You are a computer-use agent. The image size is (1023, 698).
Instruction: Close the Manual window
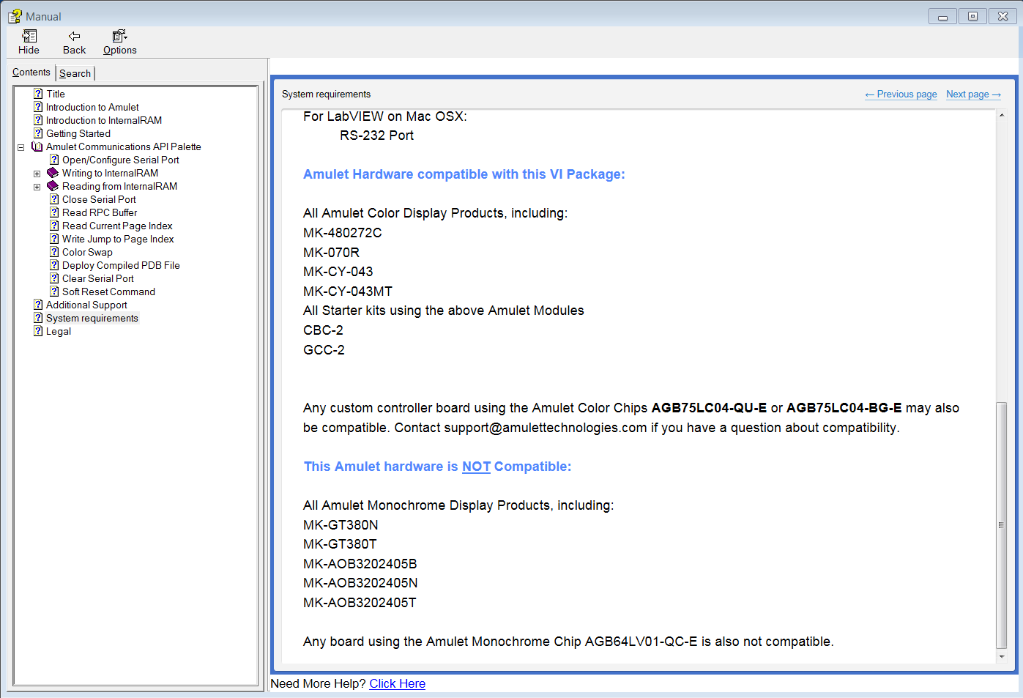(1003, 16)
